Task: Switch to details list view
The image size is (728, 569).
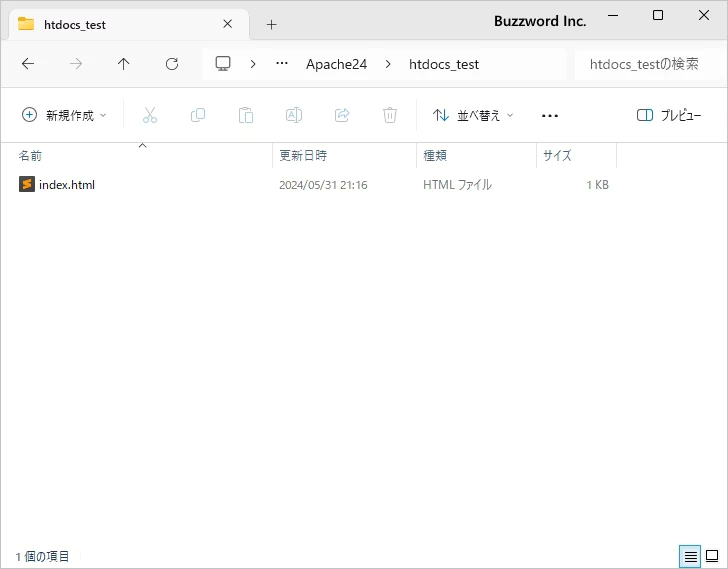Action: point(690,556)
